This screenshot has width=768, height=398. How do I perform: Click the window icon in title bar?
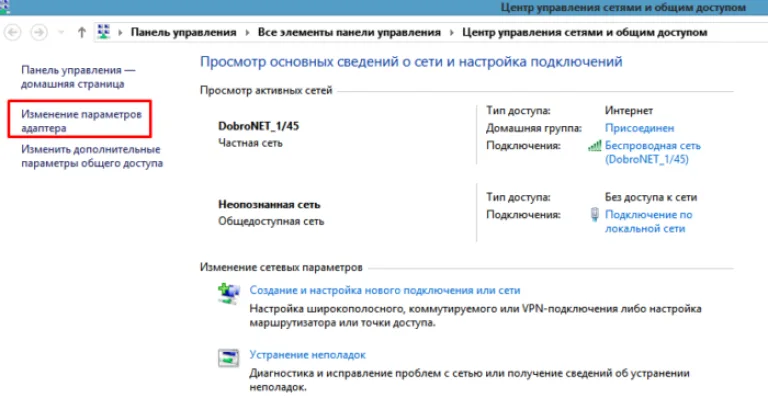(x=4, y=7)
